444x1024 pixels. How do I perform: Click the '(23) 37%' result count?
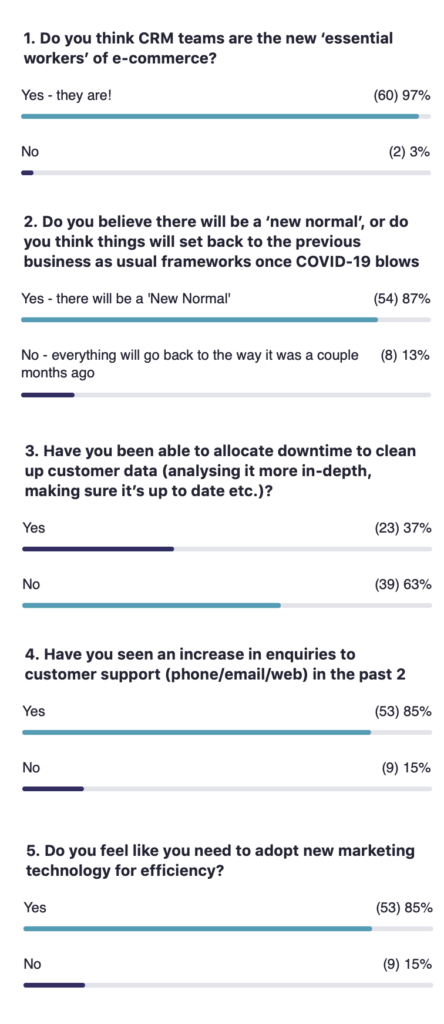403,528
